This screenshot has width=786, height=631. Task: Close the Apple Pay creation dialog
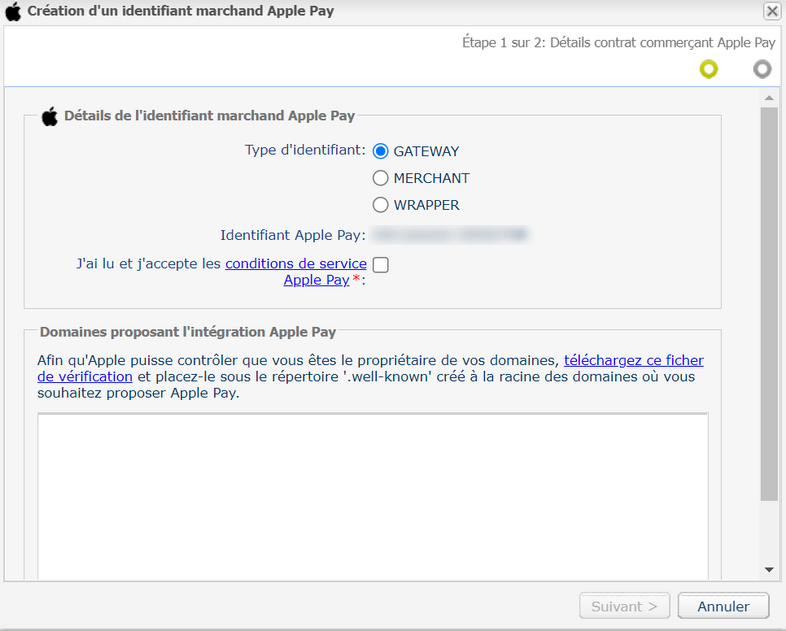pyautogui.click(x=772, y=11)
